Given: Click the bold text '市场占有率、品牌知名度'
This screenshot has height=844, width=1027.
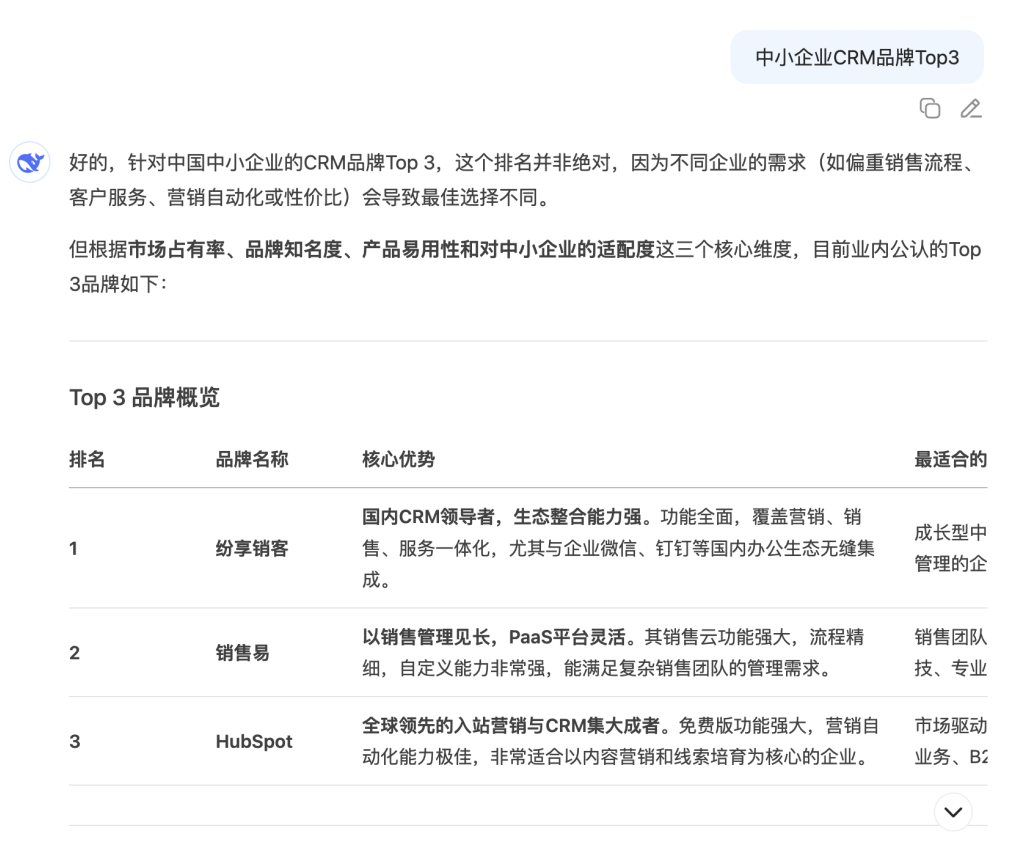Looking at the screenshot, I should tap(235, 249).
